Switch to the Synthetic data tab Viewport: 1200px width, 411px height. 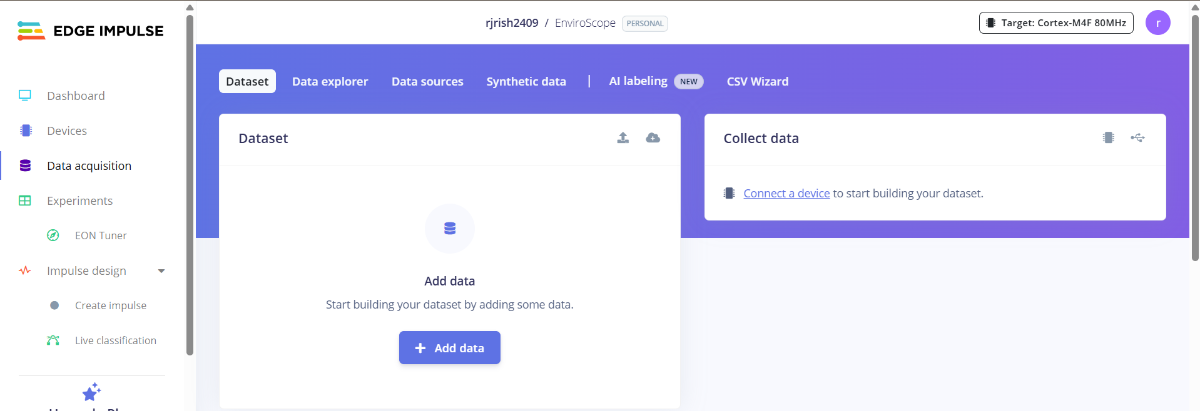click(x=526, y=82)
